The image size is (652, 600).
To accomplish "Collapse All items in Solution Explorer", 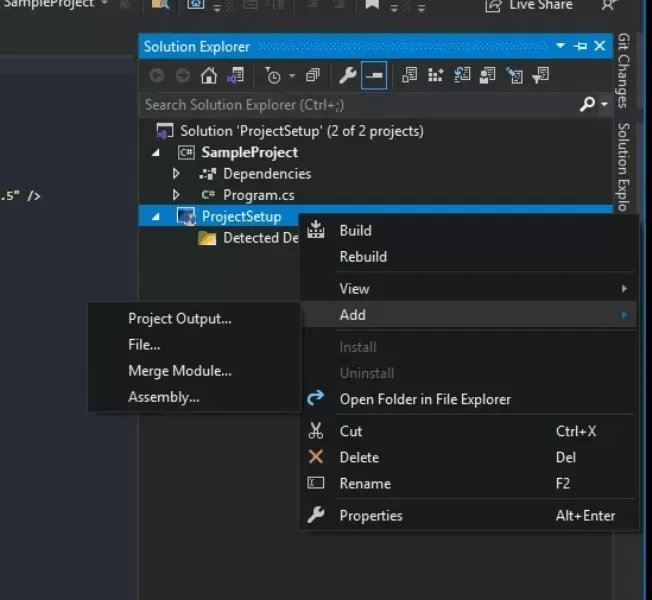I will pyautogui.click(x=312, y=76).
